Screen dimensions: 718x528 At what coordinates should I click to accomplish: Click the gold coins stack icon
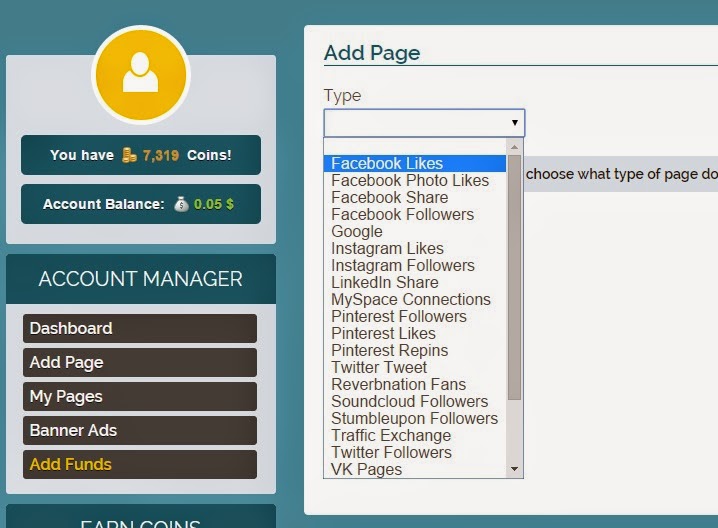click(x=129, y=155)
